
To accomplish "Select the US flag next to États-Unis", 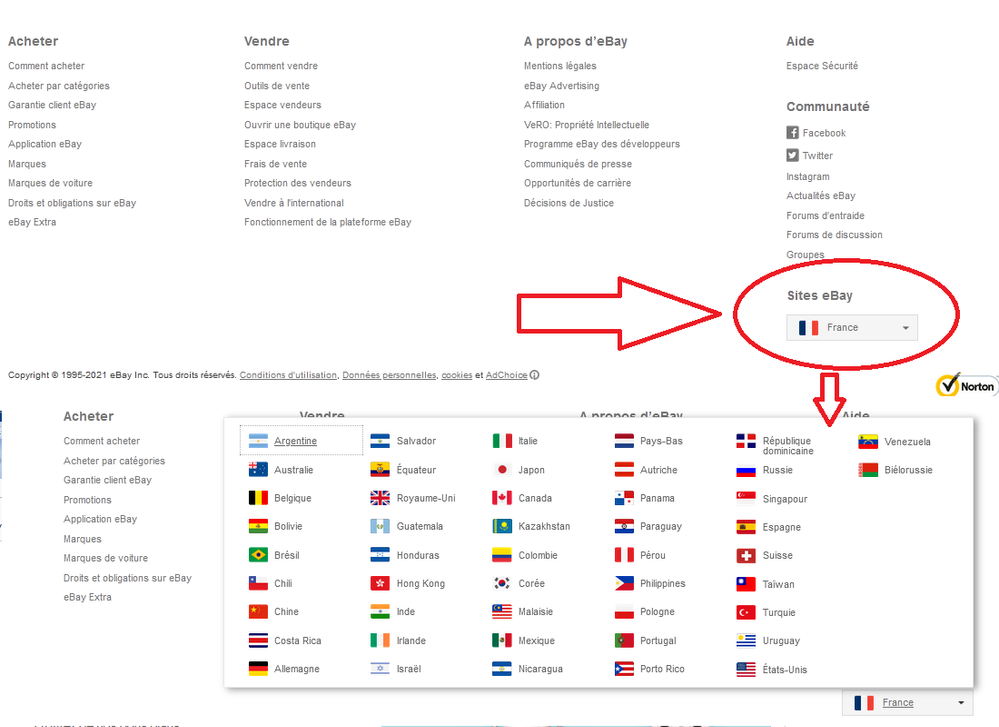I will [x=746, y=670].
